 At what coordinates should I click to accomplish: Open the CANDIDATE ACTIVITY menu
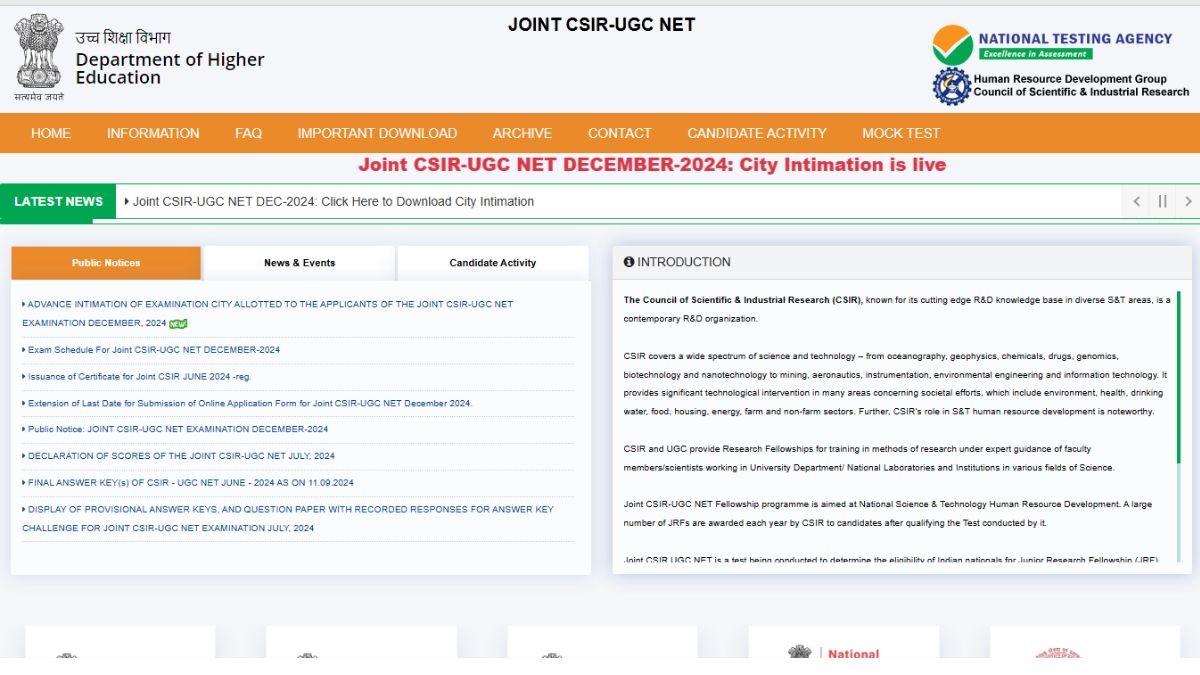(x=757, y=133)
